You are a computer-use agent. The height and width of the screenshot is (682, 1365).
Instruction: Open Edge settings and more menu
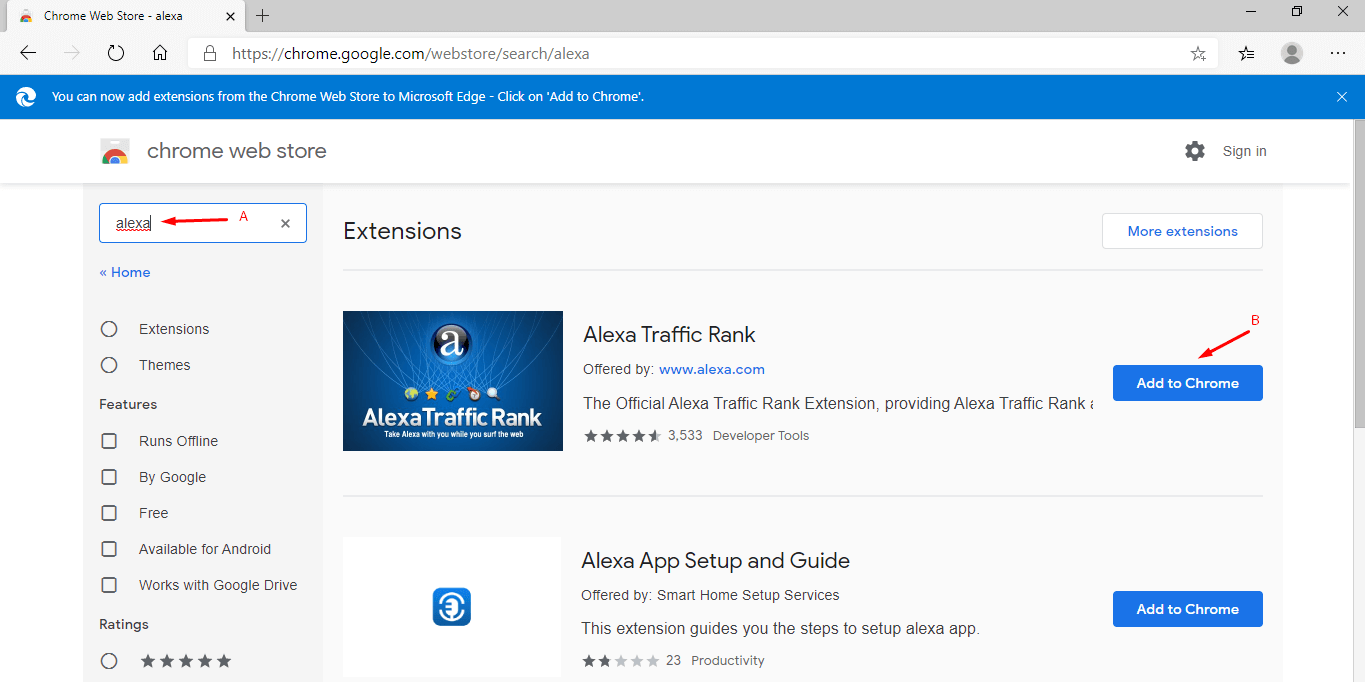point(1338,53)
